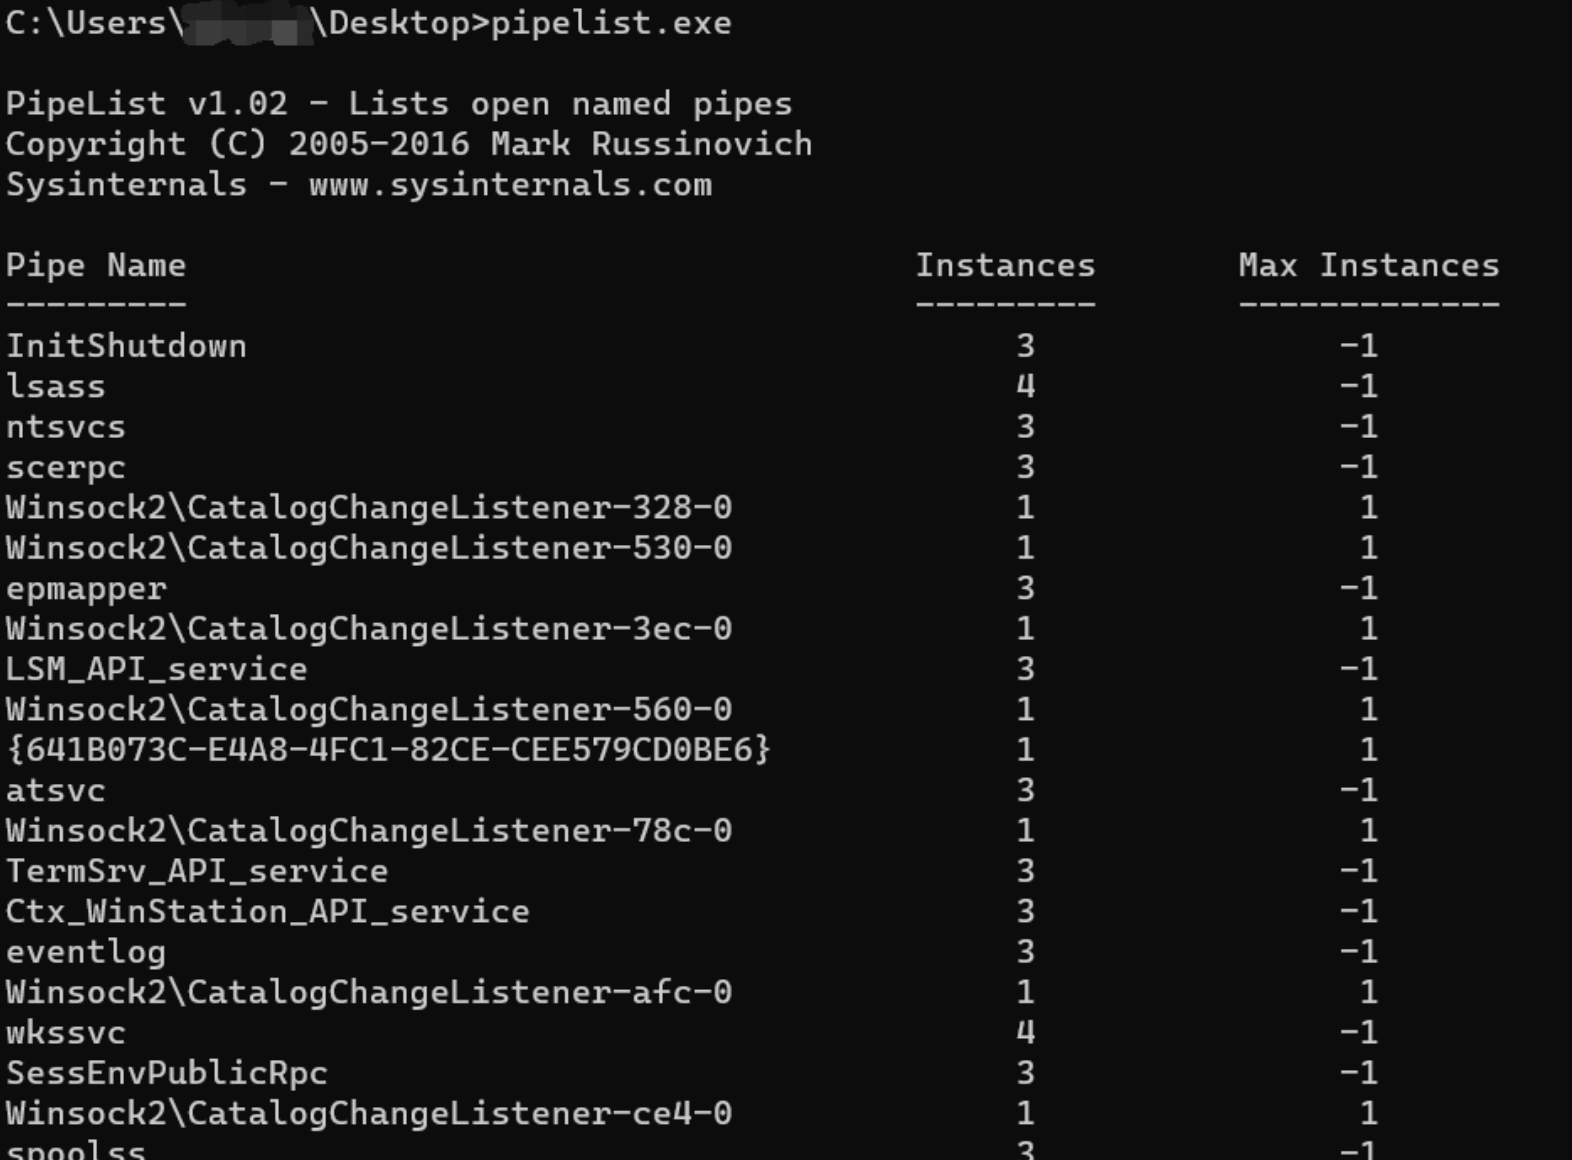Click the LSM_API_service pipe name

point(156,669)
